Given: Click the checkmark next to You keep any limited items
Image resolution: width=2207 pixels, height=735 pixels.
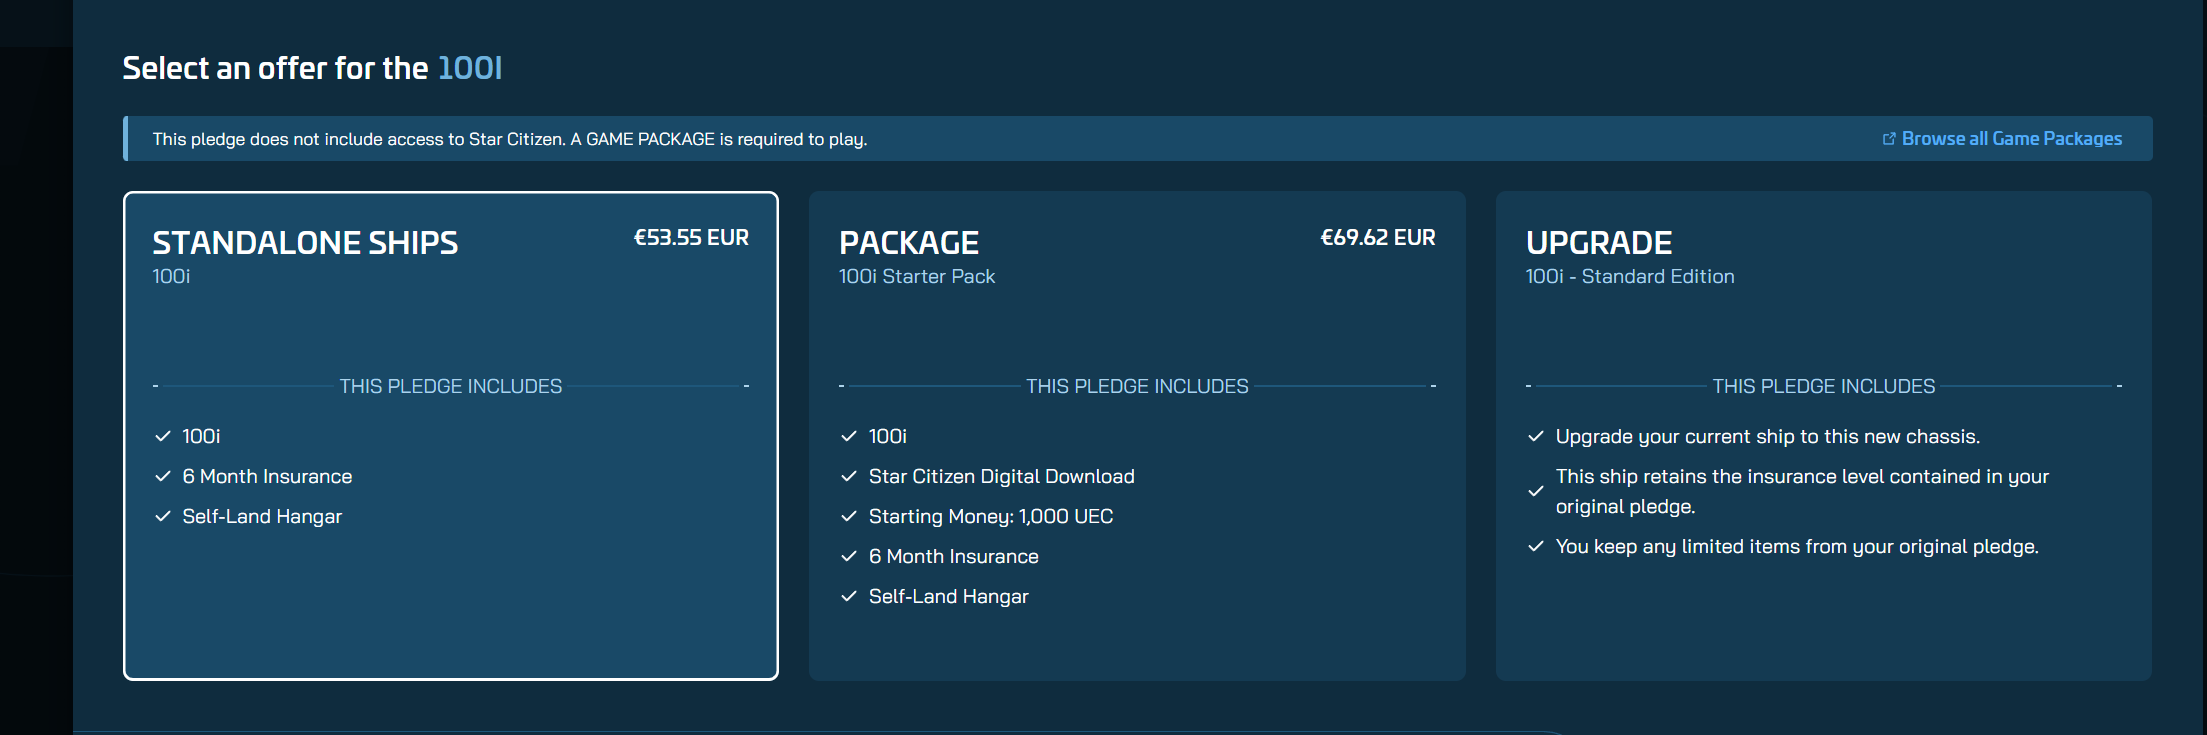Looking at the screenshot, I should click(1536, 546).
